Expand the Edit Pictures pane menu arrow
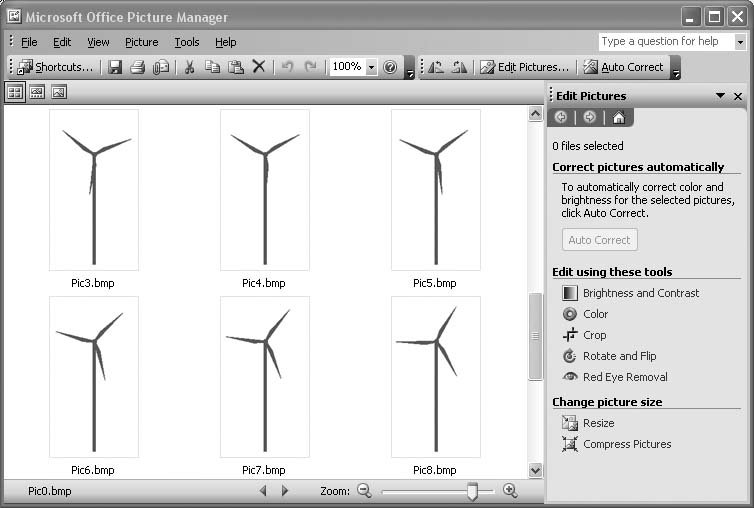The image size is (754, 508). pyautogui.click(x=720, y=96)
